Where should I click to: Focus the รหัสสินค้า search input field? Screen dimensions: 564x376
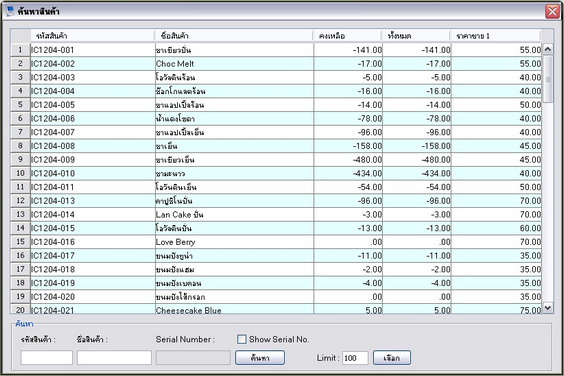click(46, 358)
